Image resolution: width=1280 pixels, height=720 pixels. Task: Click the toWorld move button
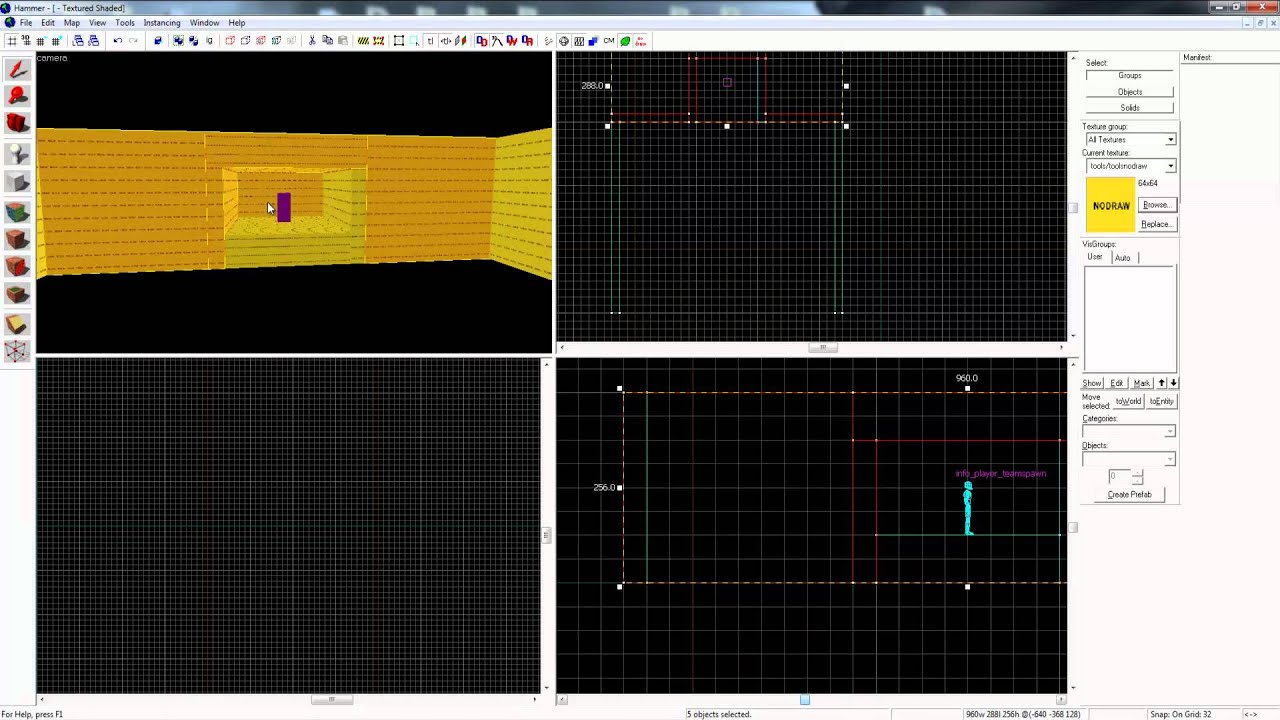tap(1128, 401)
